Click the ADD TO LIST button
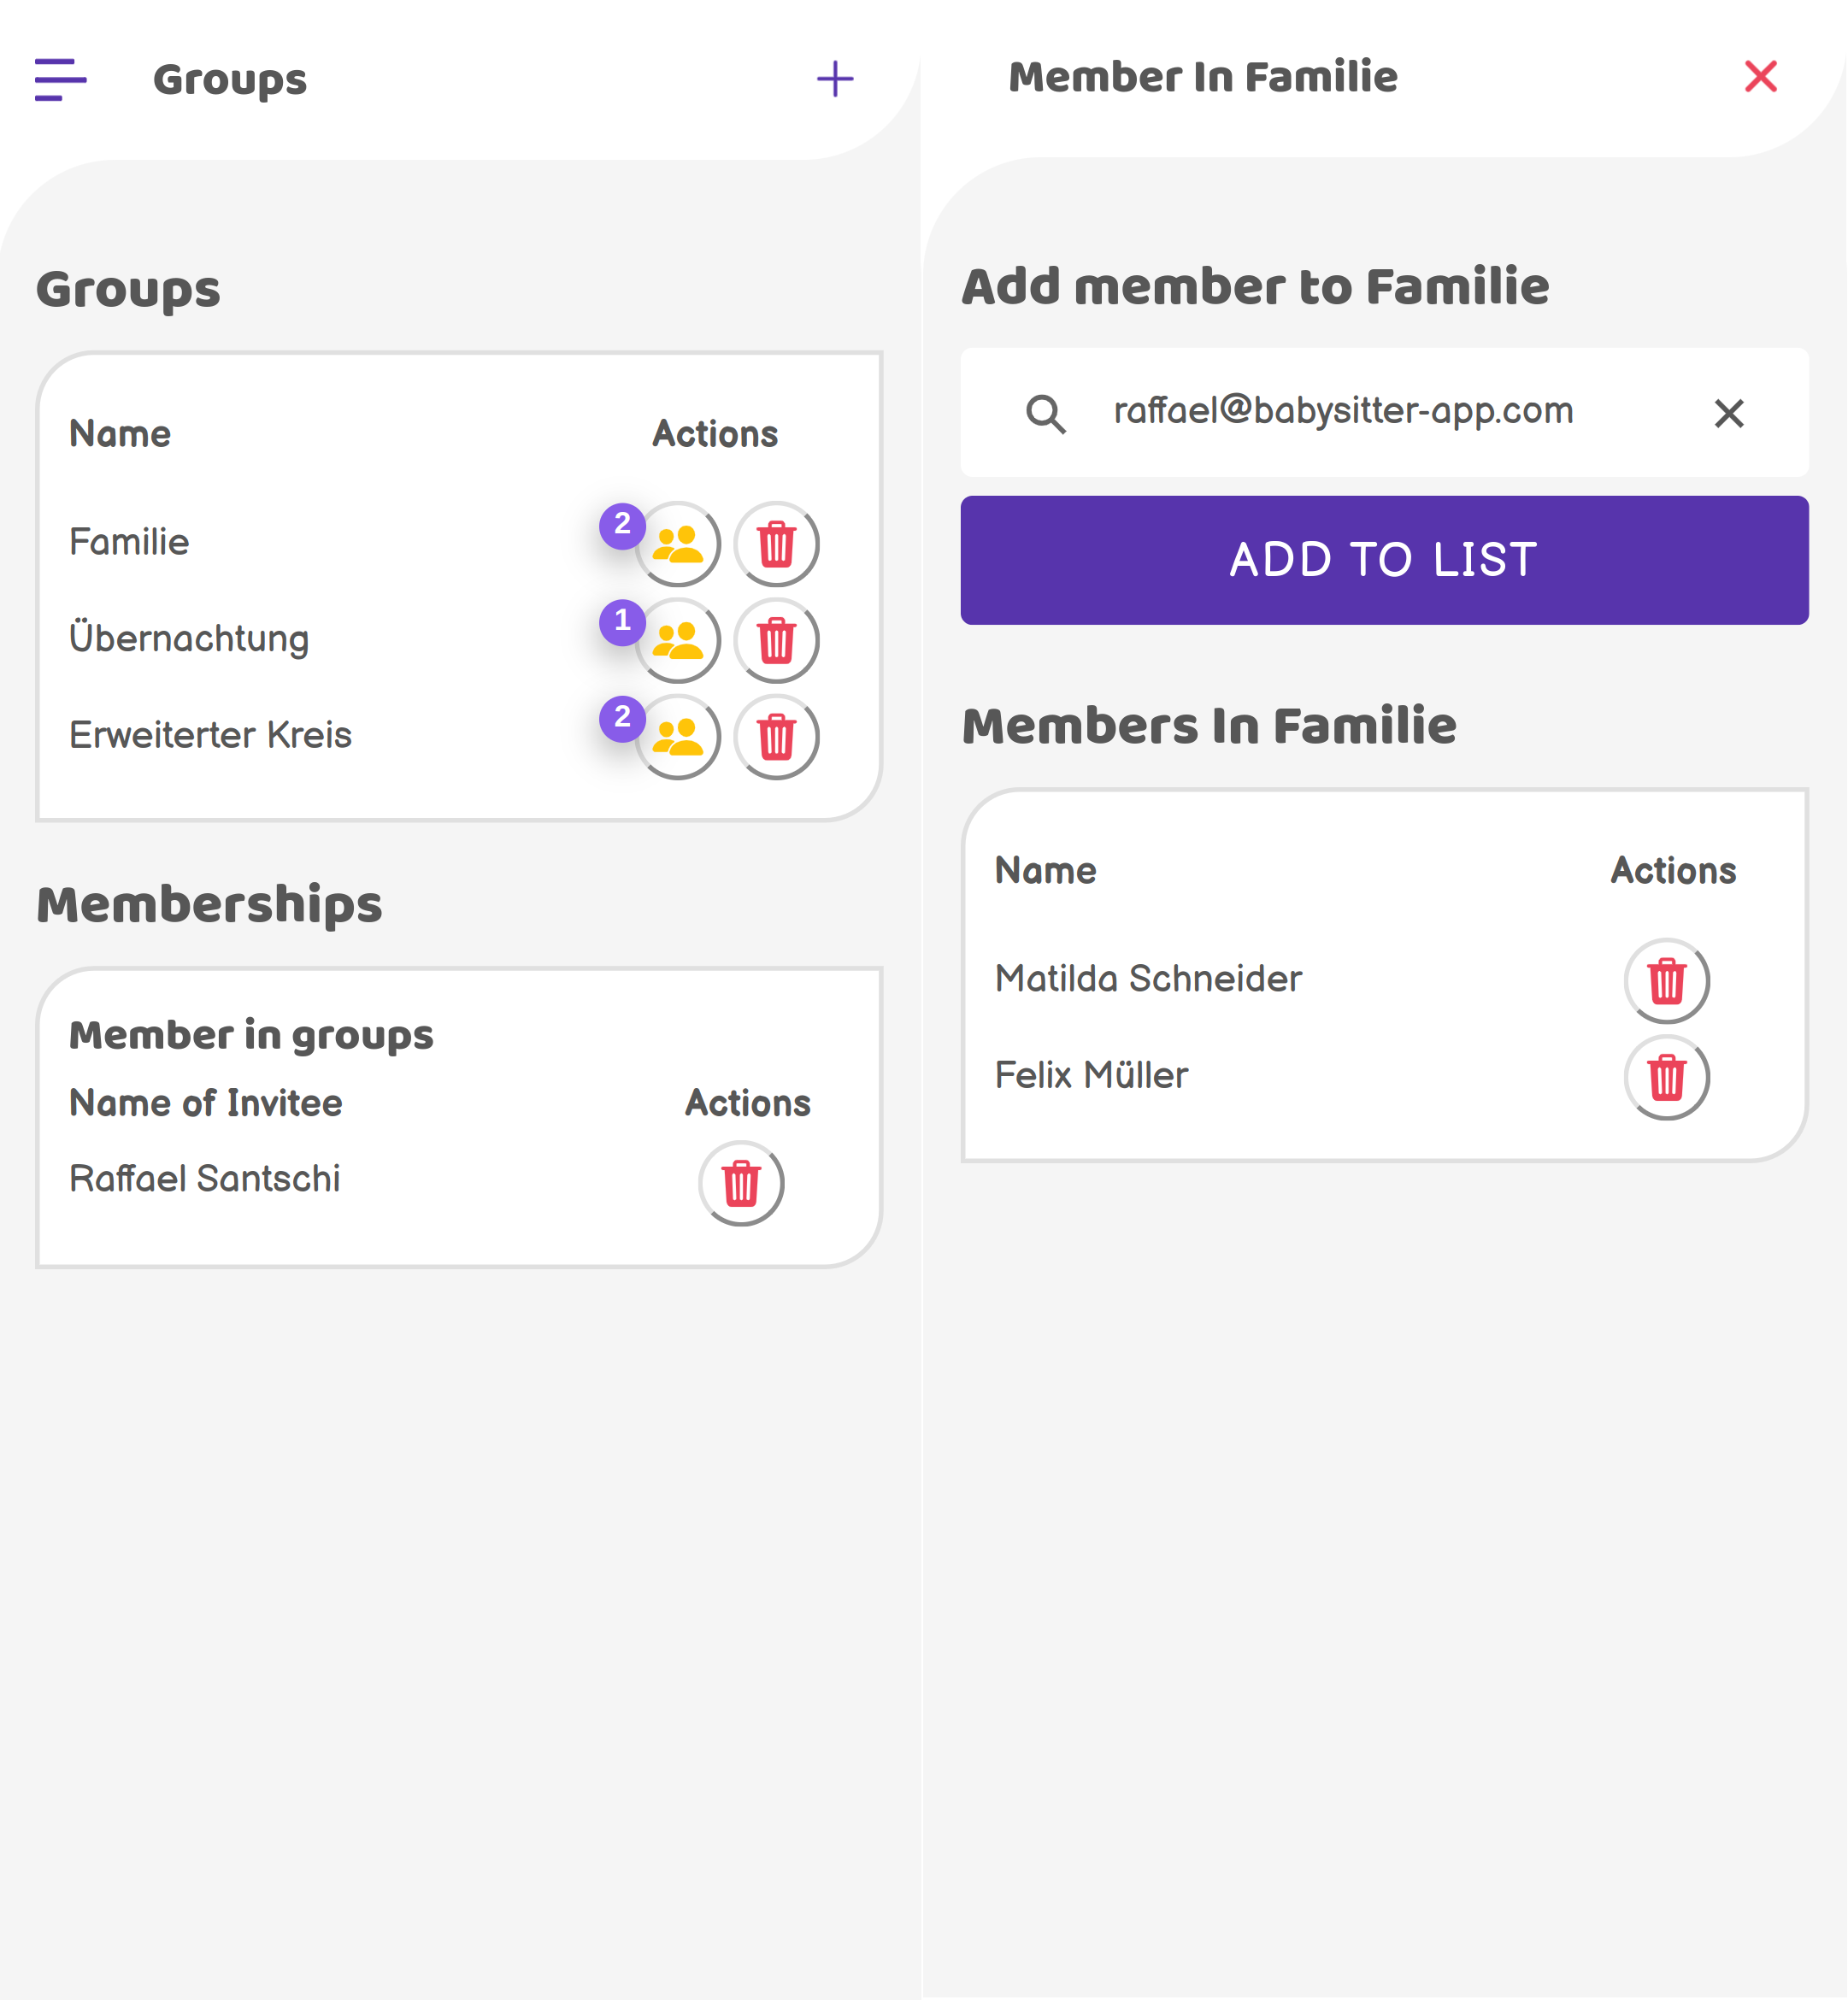The width and height of the screenshot is (1848, 2000). point(1384,560)
